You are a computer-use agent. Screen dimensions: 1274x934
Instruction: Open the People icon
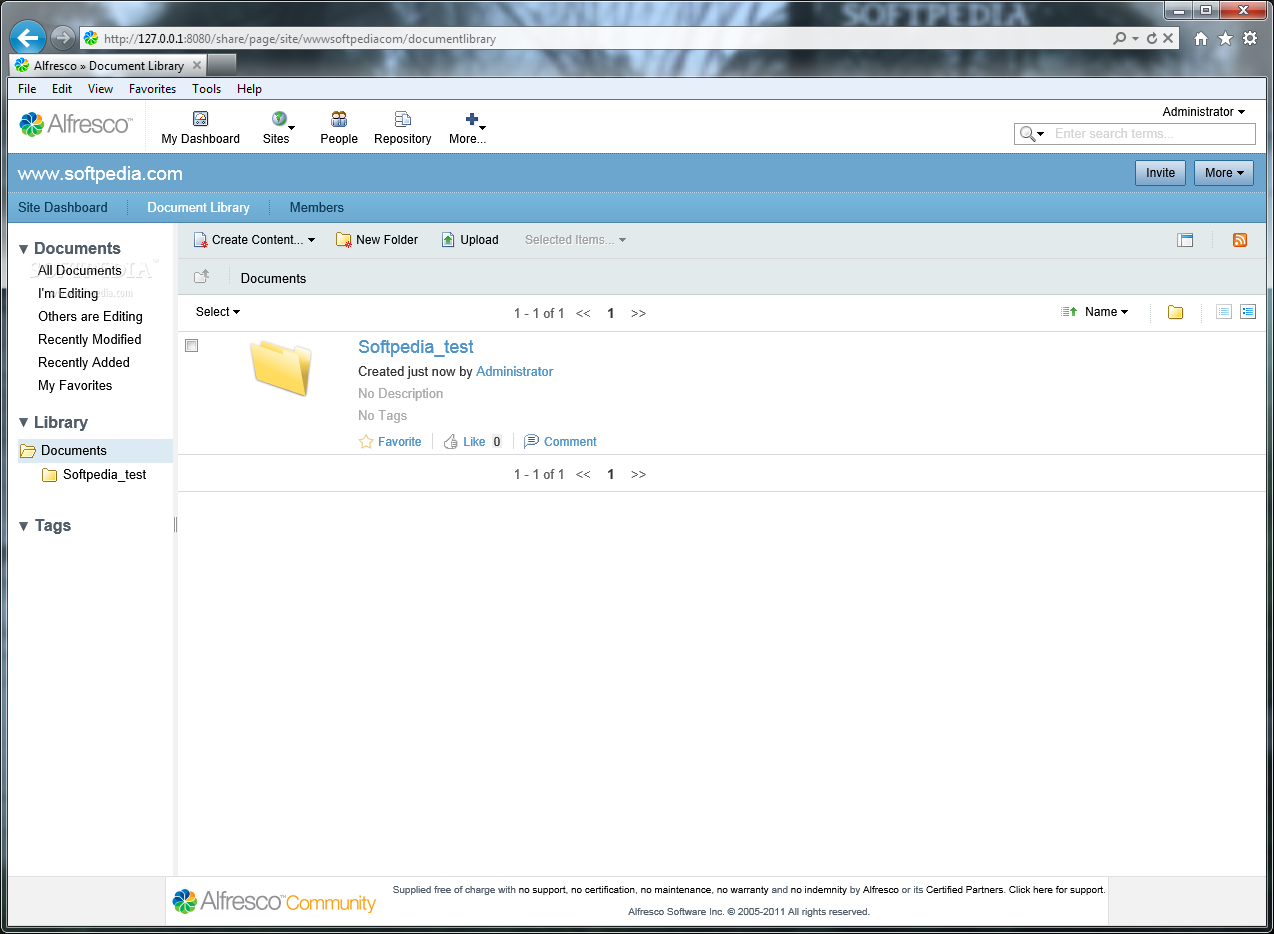pos(339,119)
